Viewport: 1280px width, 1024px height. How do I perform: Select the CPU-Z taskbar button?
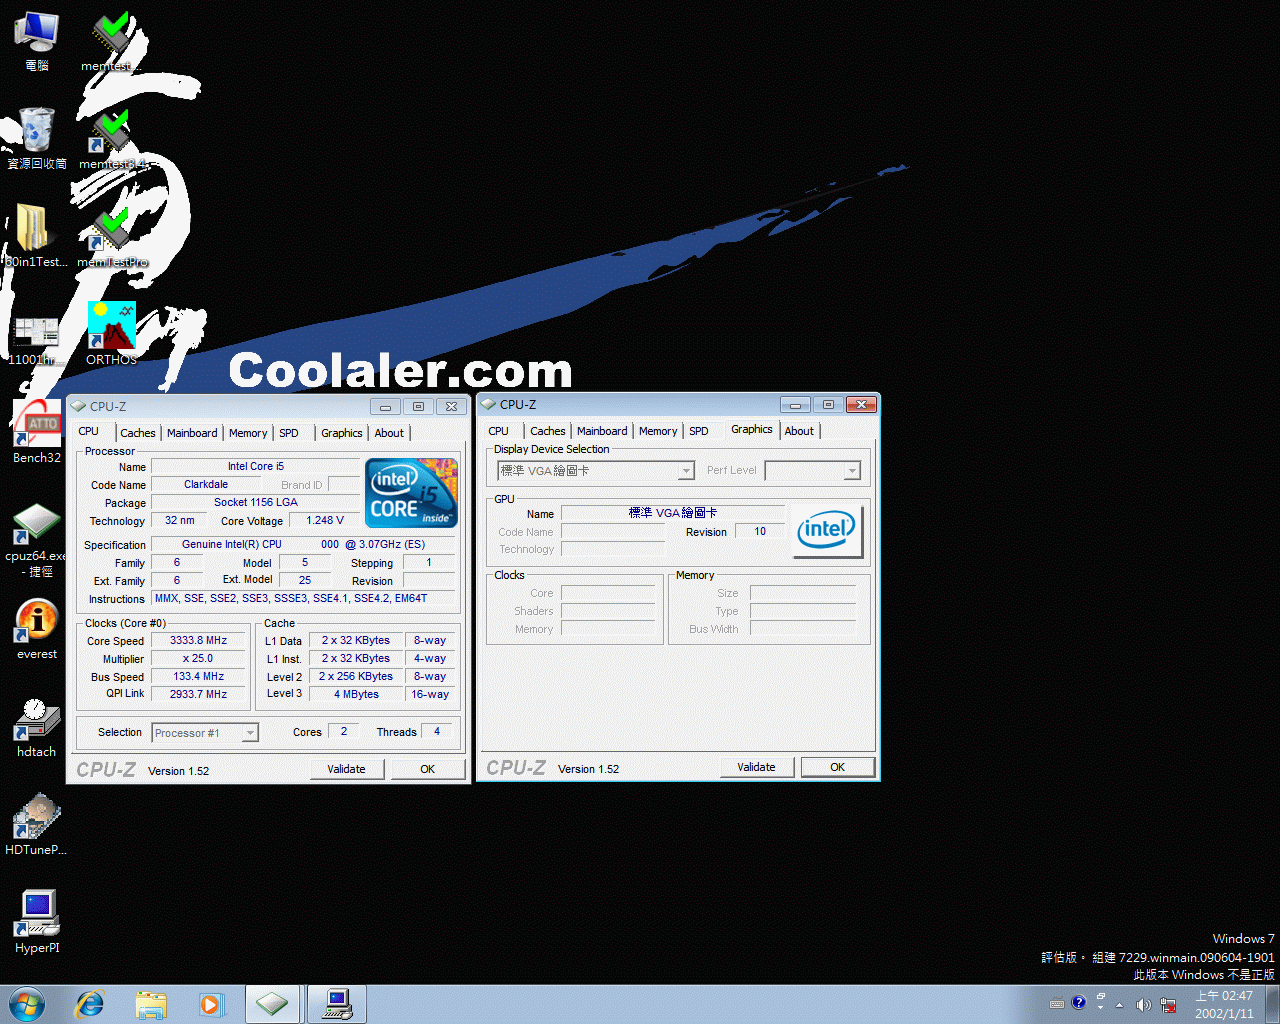271,1004
